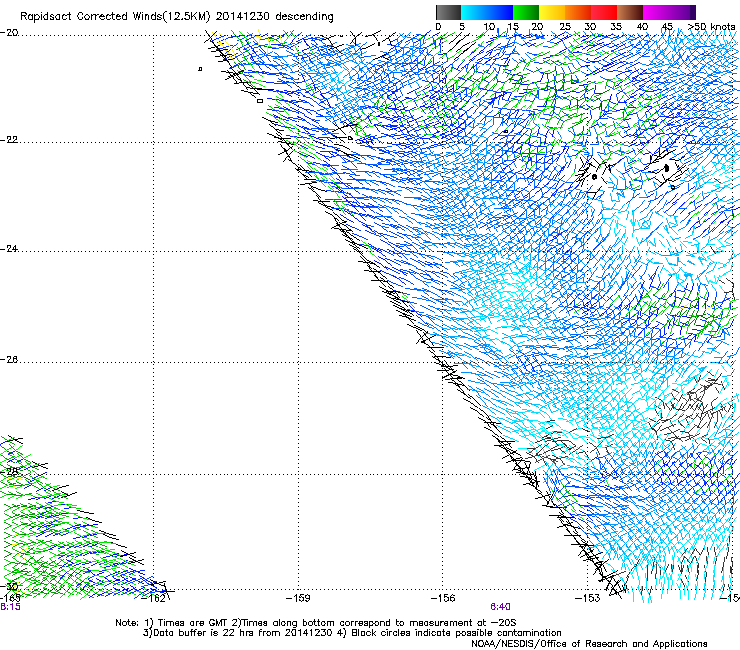
Task: Click the cyan-to-blue 5-15 knots legend gradient
Action: coord(487,12)
